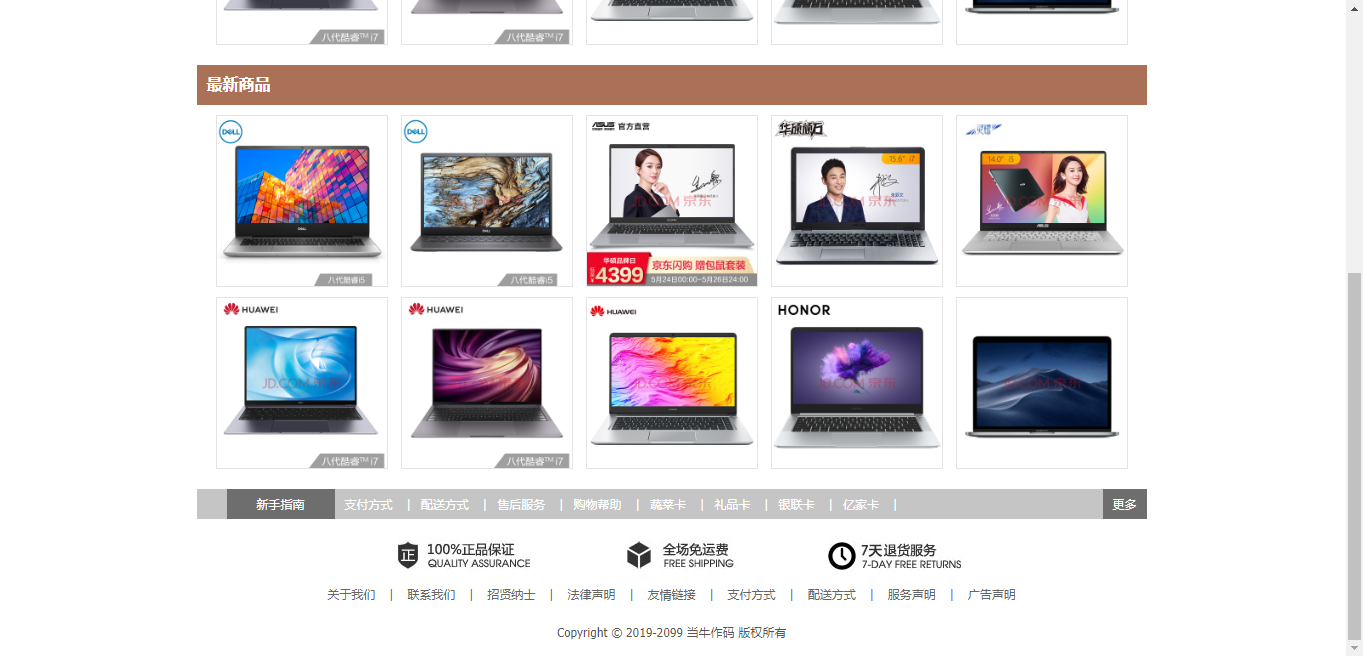
Task: Open Dell laptop with colorful geometric wallpaper
Action: (x=302, y=201)
